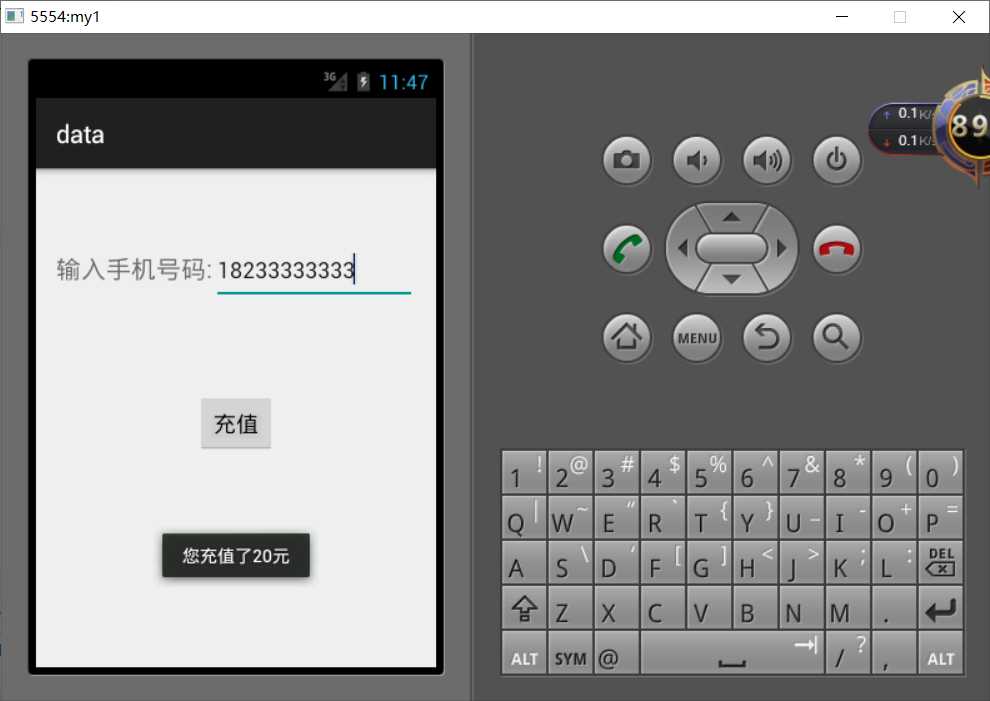
Task: Tap the SYM key
Action: click(570, 653)
